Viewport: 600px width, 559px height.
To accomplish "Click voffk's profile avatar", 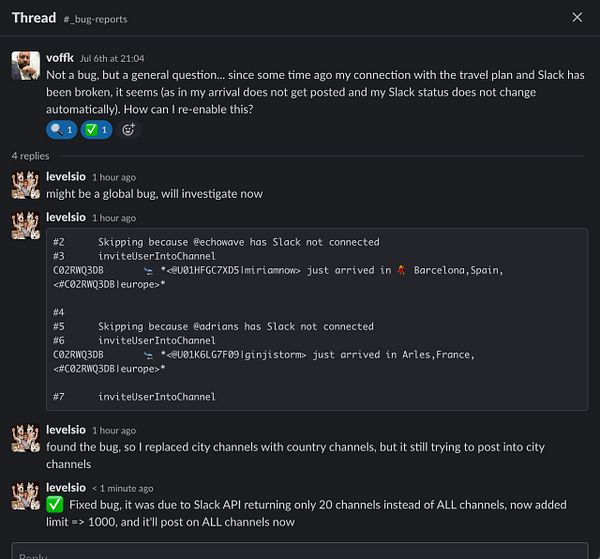I will (25, 66).
